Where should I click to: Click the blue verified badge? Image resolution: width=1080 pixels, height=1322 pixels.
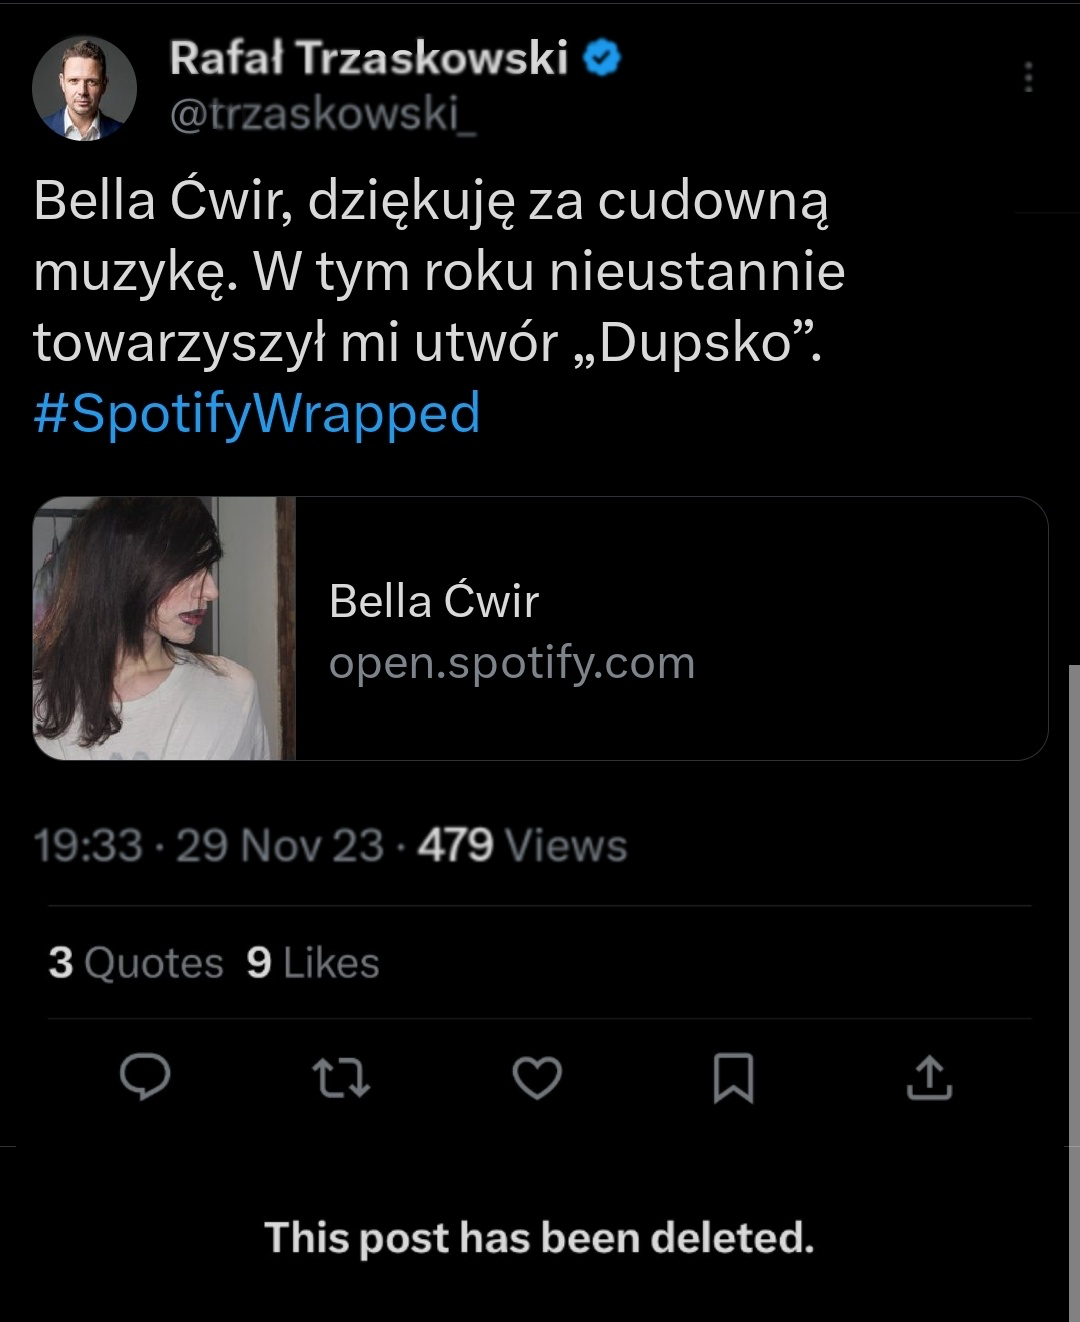coord(602,58)
